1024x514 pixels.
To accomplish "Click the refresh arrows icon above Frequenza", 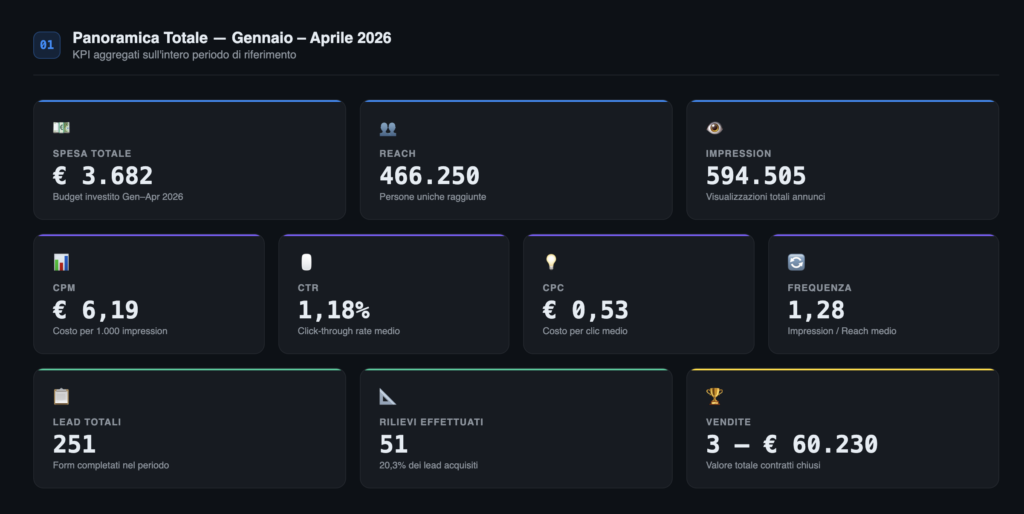I will point(796,263).
